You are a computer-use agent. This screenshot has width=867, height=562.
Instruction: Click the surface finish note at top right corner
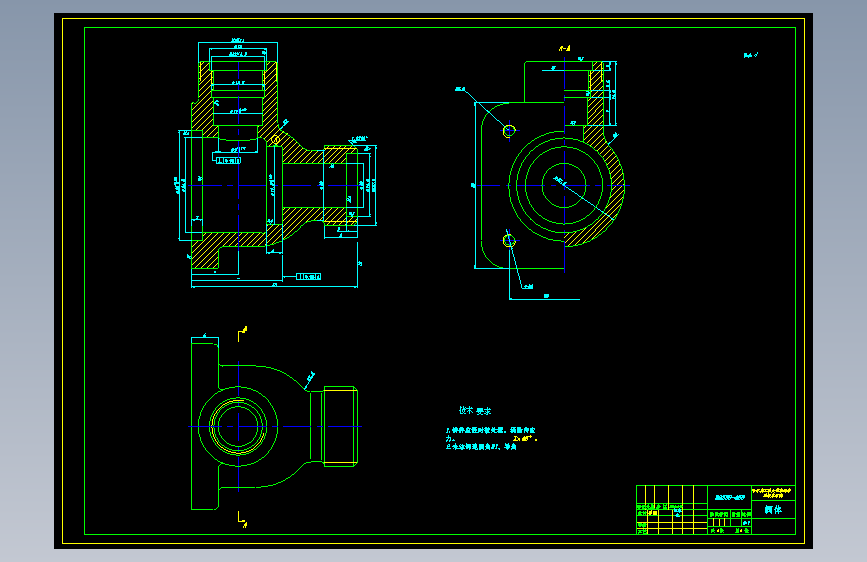(x=751, y=55)
